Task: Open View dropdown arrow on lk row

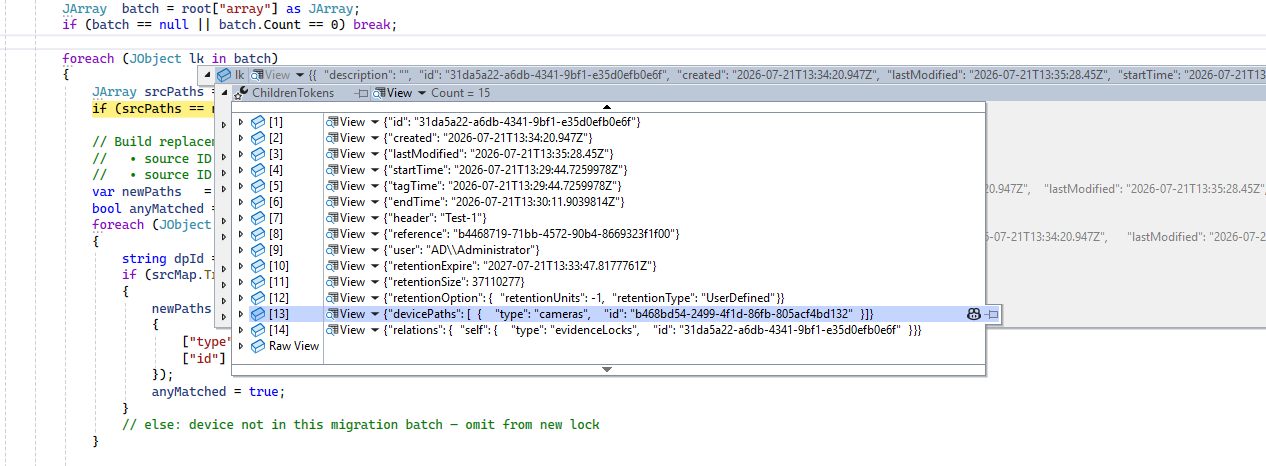Action: click(x=299, y=75)
